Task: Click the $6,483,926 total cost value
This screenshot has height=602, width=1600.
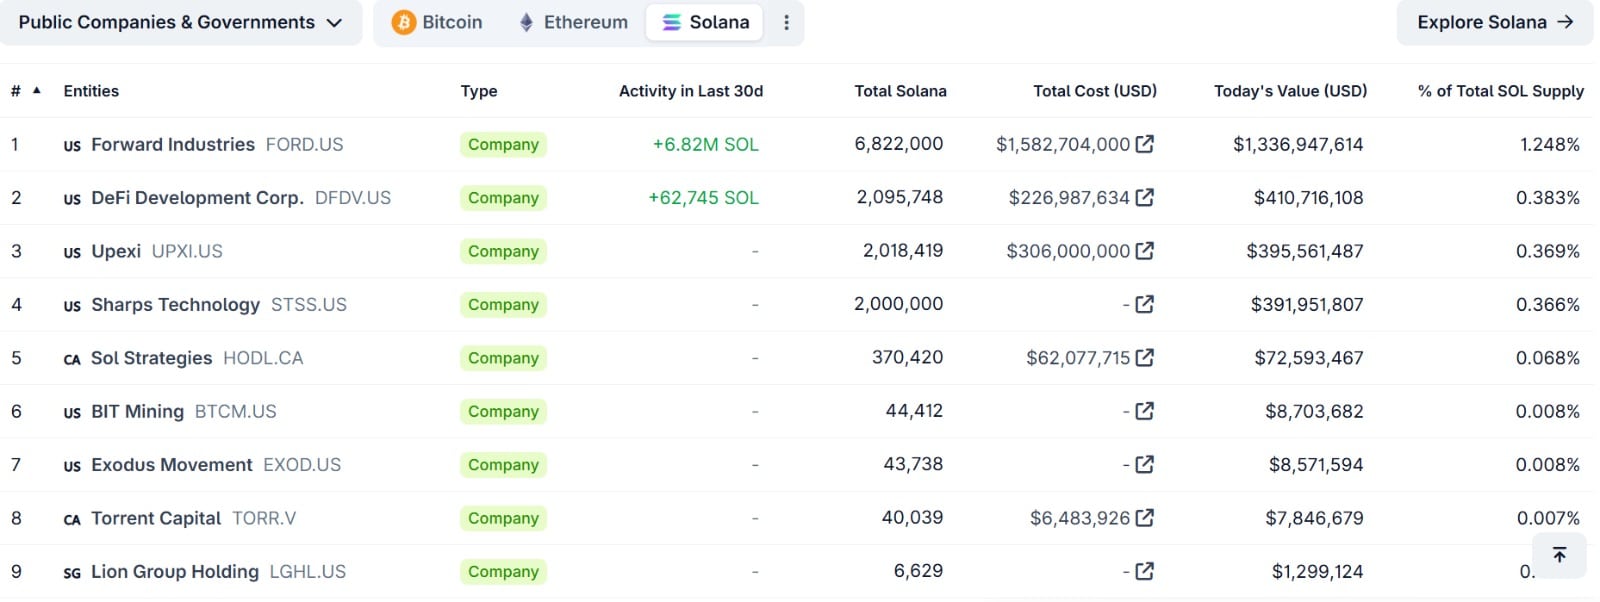Action: tap(1080, 518)
